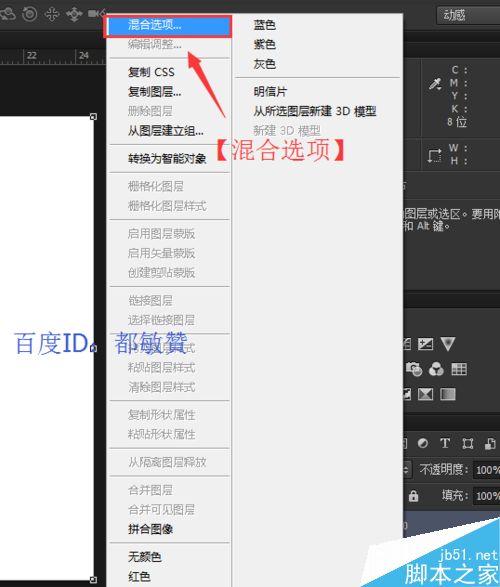The image size is (500, 587).
Task: Filter layers by shape layers
Action: (467, 444)
